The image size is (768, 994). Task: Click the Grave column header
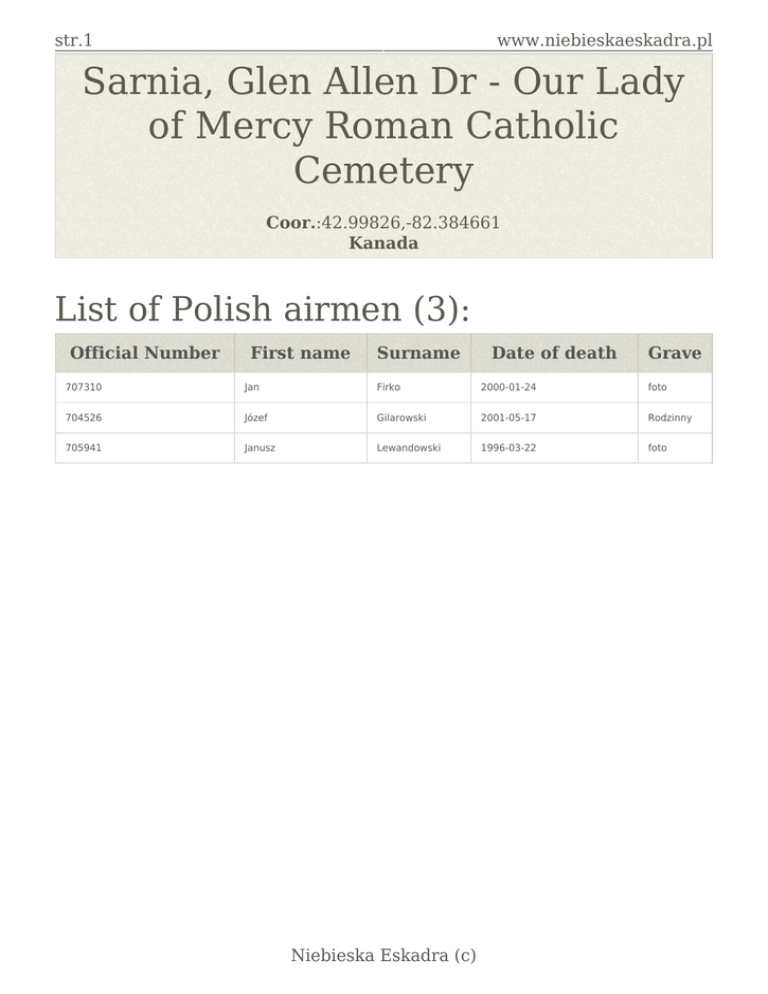(x=674, y=353)
